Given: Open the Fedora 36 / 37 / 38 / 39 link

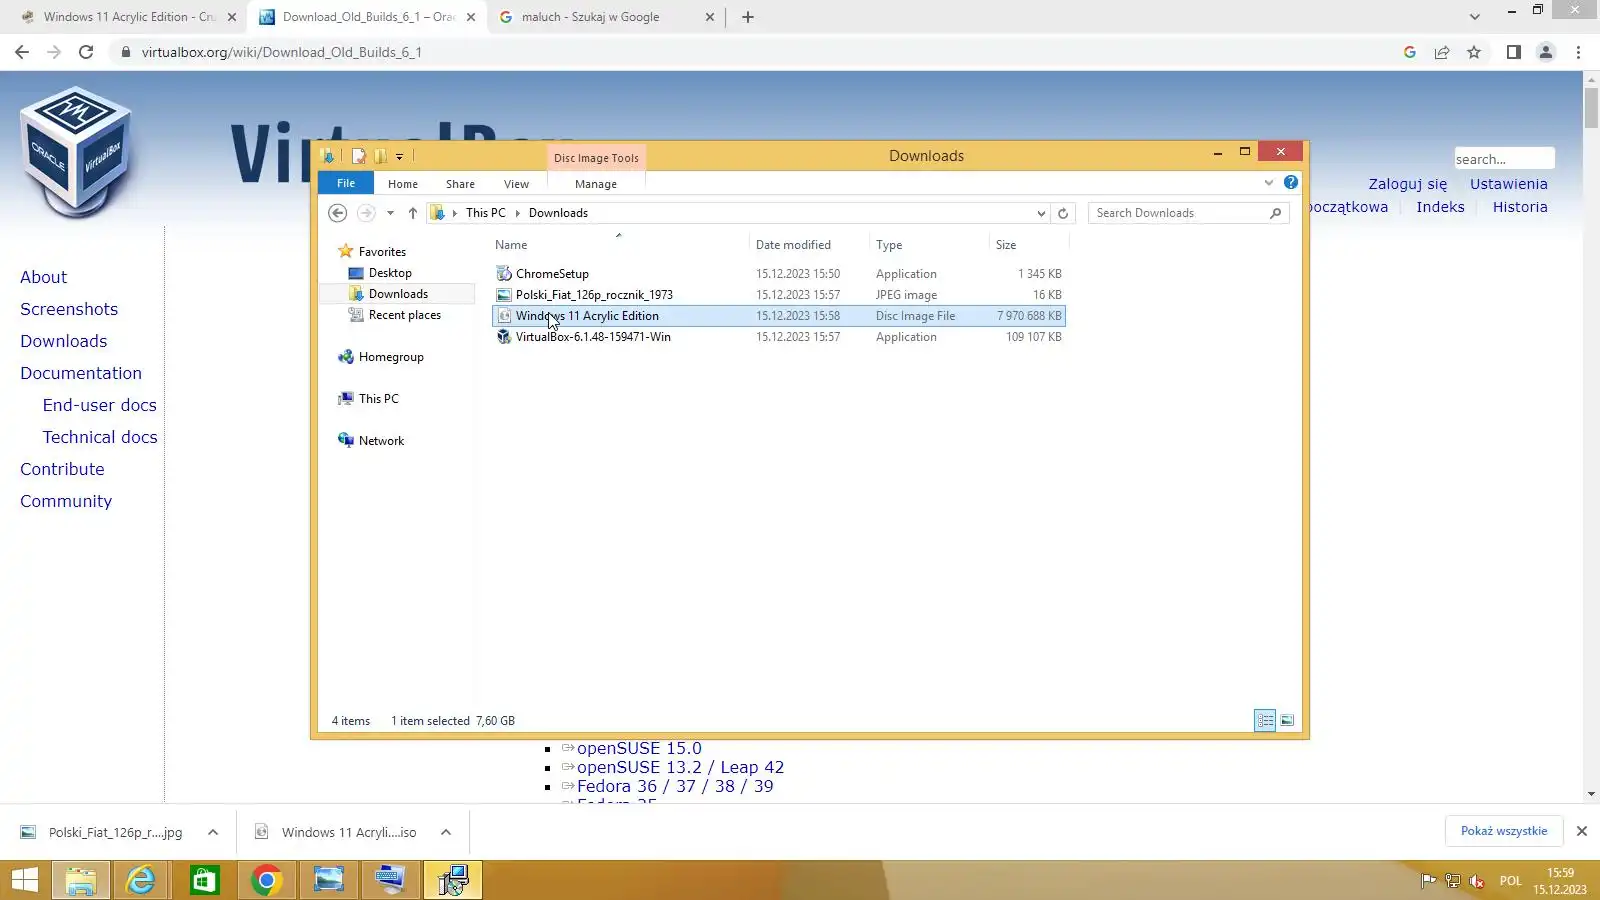Looking at the screenshot, I should point(675,786).
